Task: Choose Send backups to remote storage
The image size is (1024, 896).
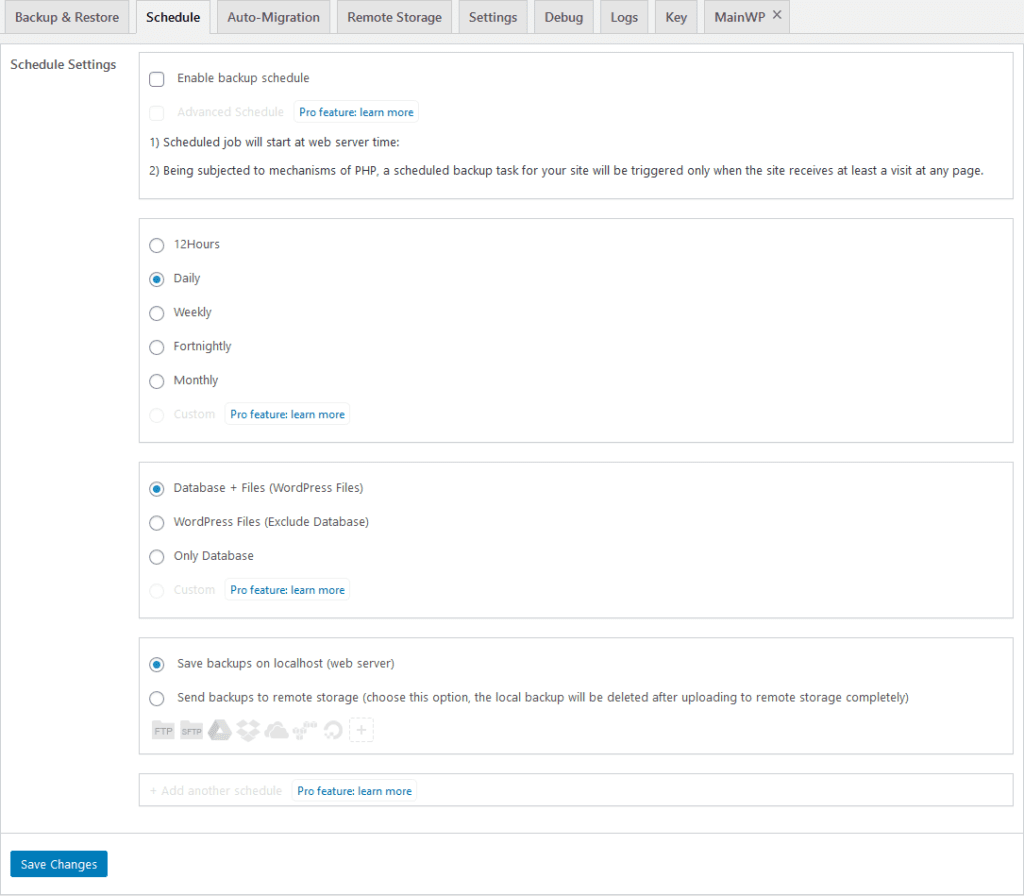Action: click(x=156, y=698)
